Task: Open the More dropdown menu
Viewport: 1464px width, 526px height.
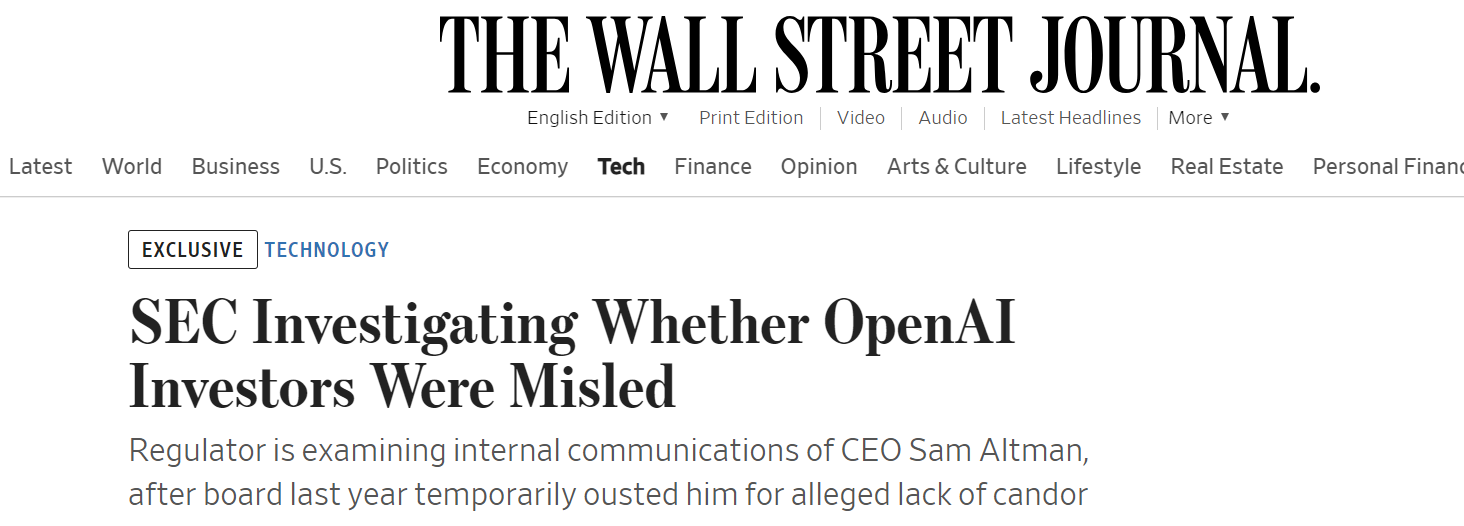Action: 1198,118
